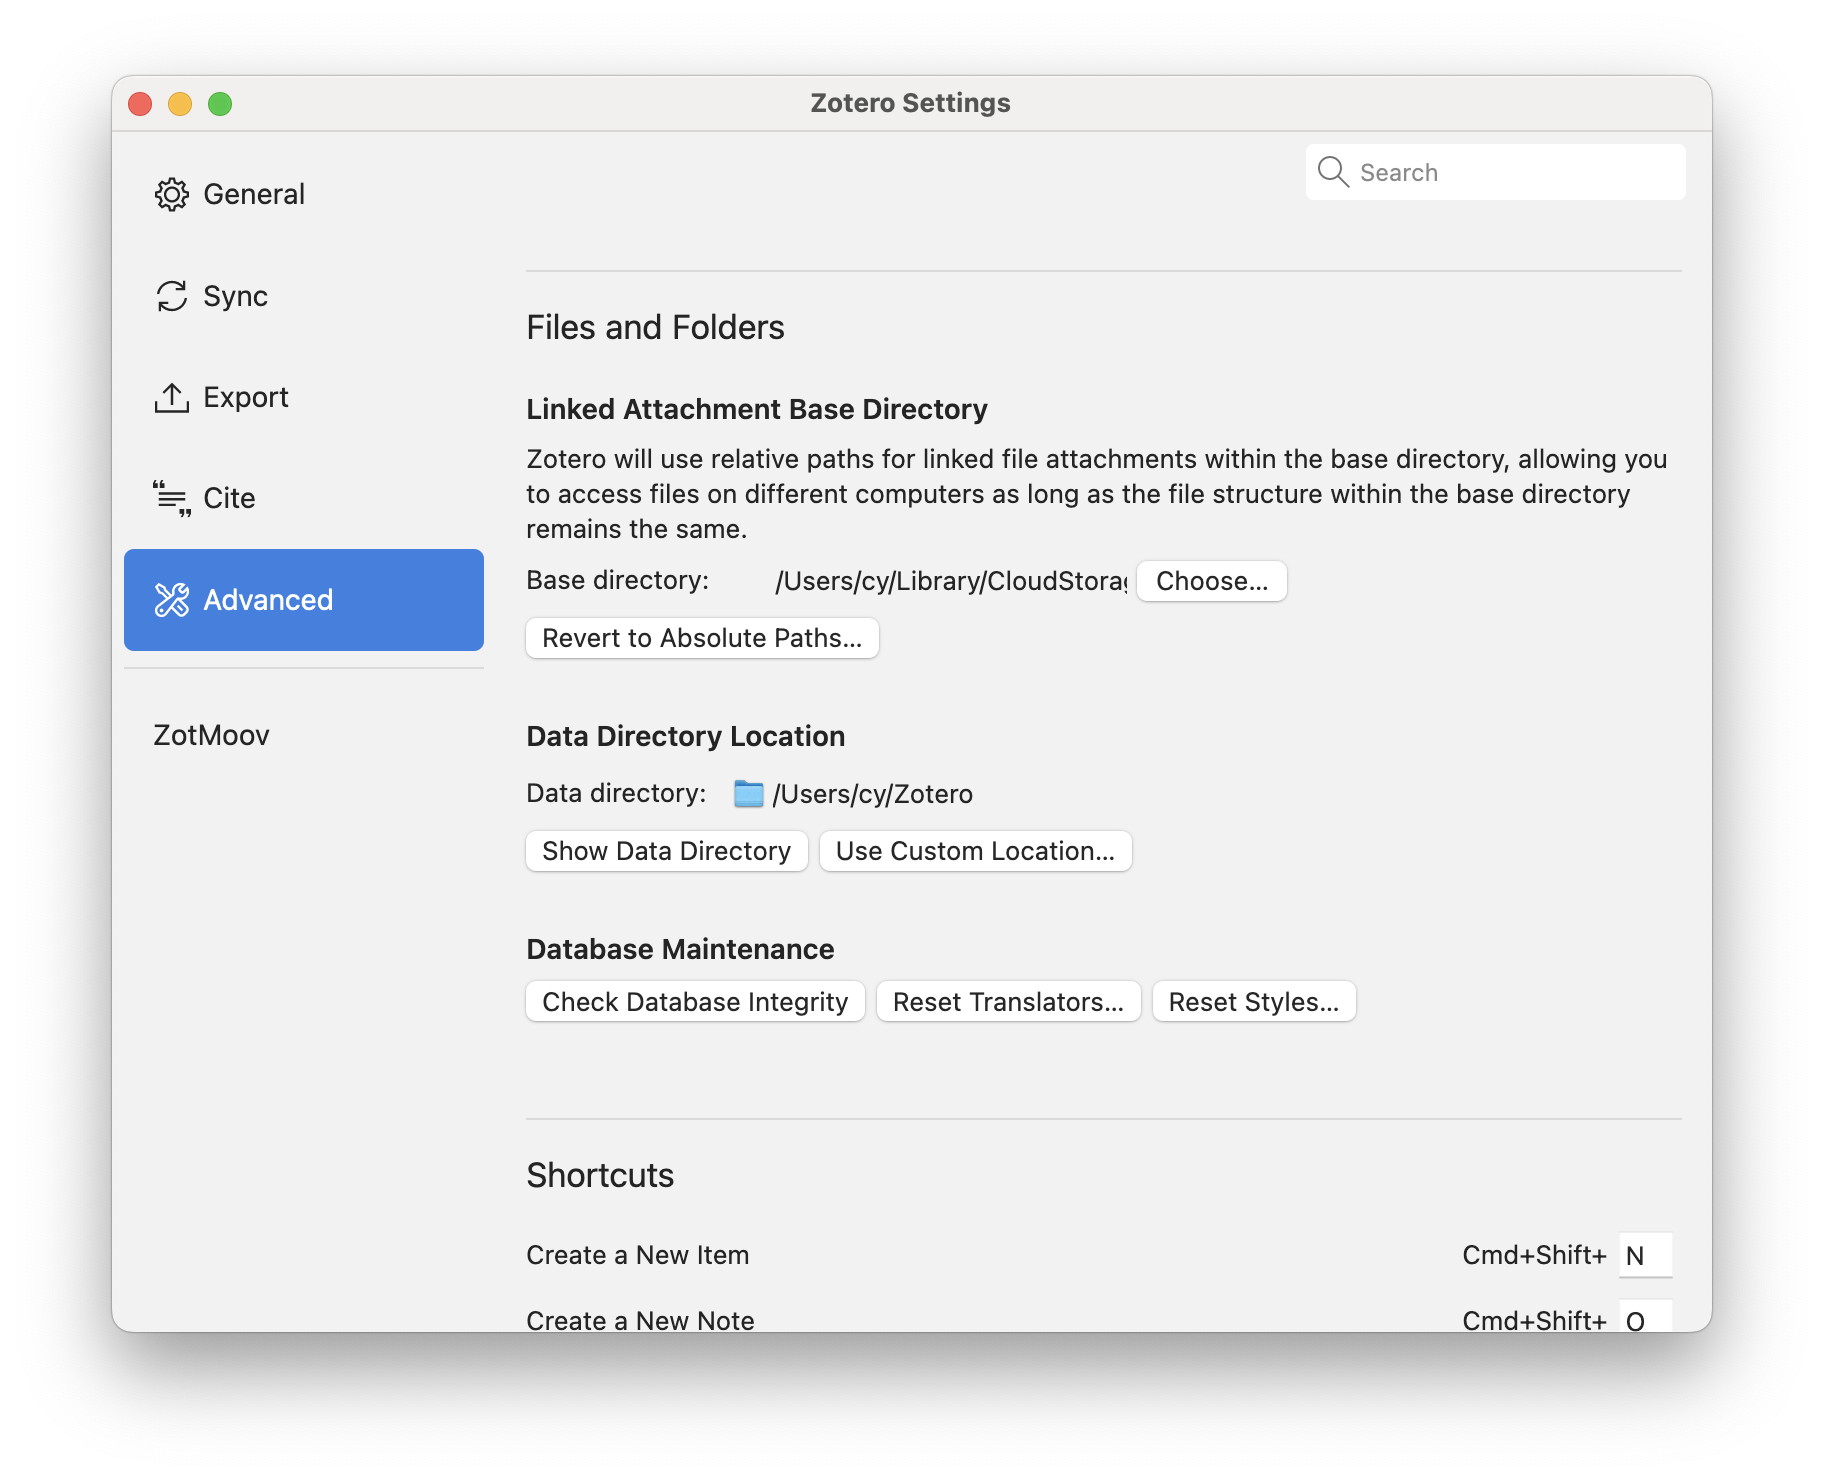Click the Cite quotation icon

(x=171, y=498)
